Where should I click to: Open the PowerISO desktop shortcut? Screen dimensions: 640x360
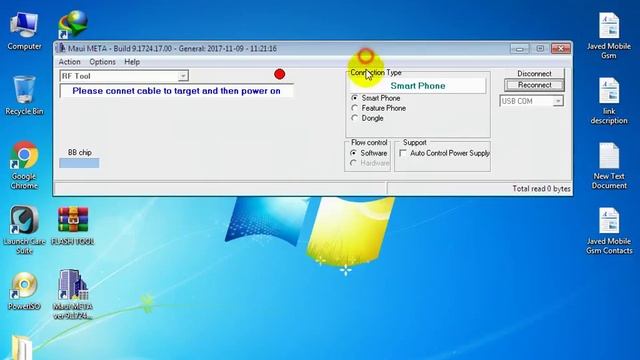pyautogui.click(x=24, y=291)
